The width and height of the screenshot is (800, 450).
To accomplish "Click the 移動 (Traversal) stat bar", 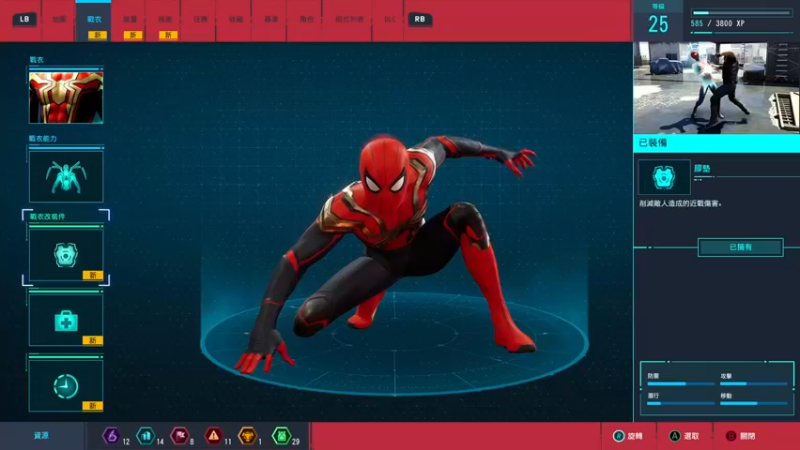I will click(x=754, y=404).
